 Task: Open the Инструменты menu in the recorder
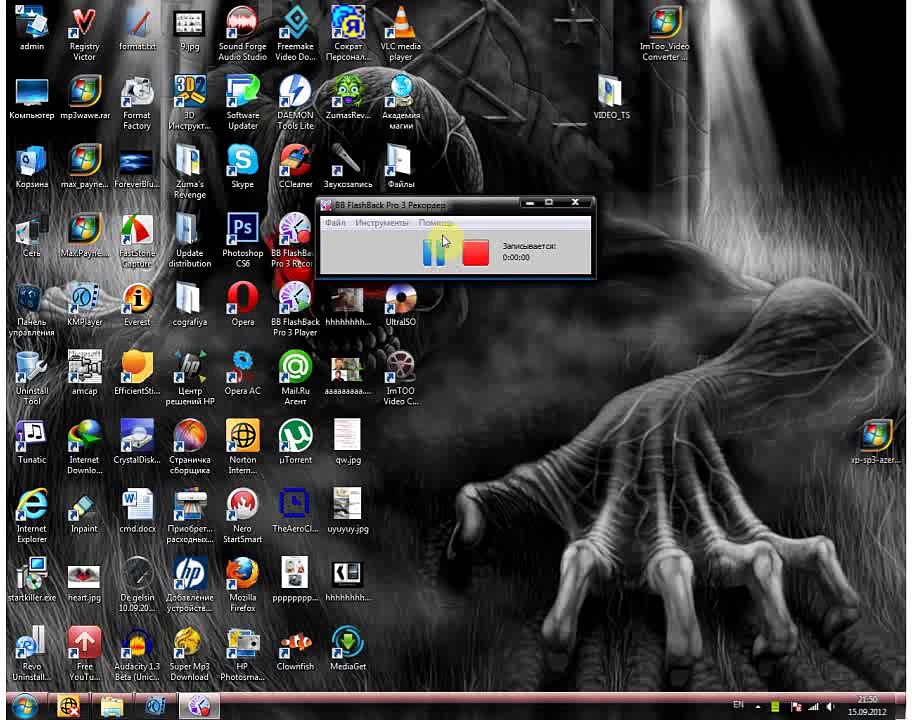[x=382, y=223]
